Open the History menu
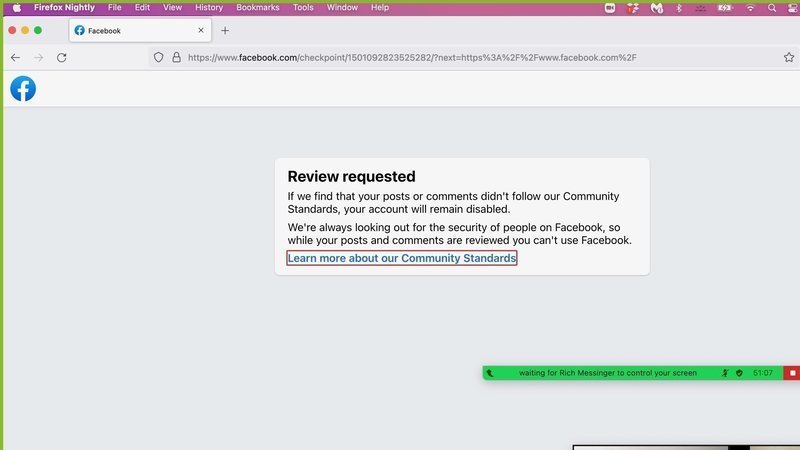 pos(209,7)
